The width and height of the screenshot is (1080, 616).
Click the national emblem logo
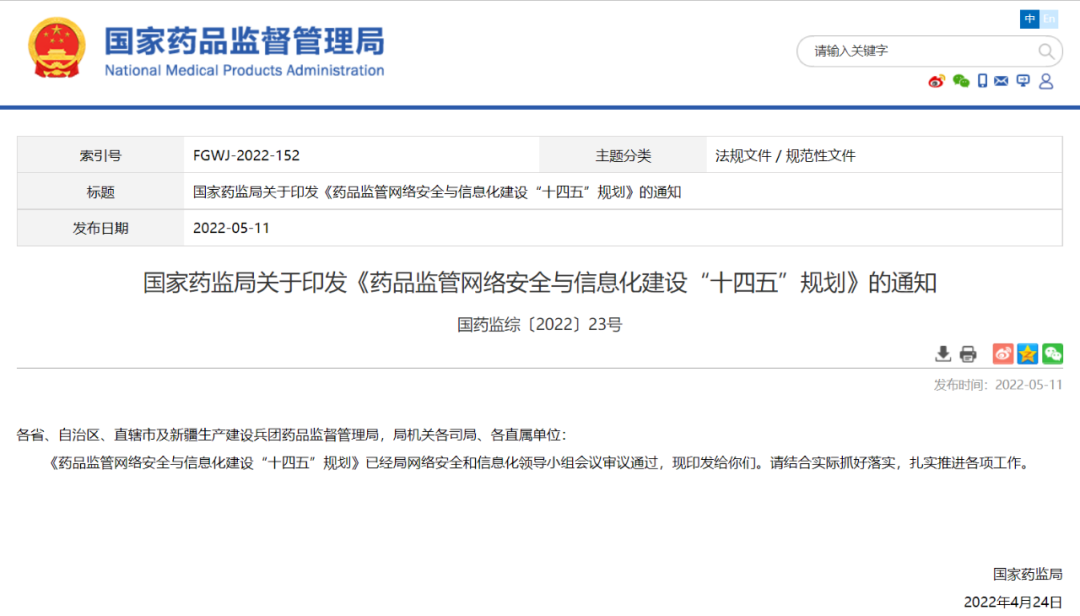point(56,48)
